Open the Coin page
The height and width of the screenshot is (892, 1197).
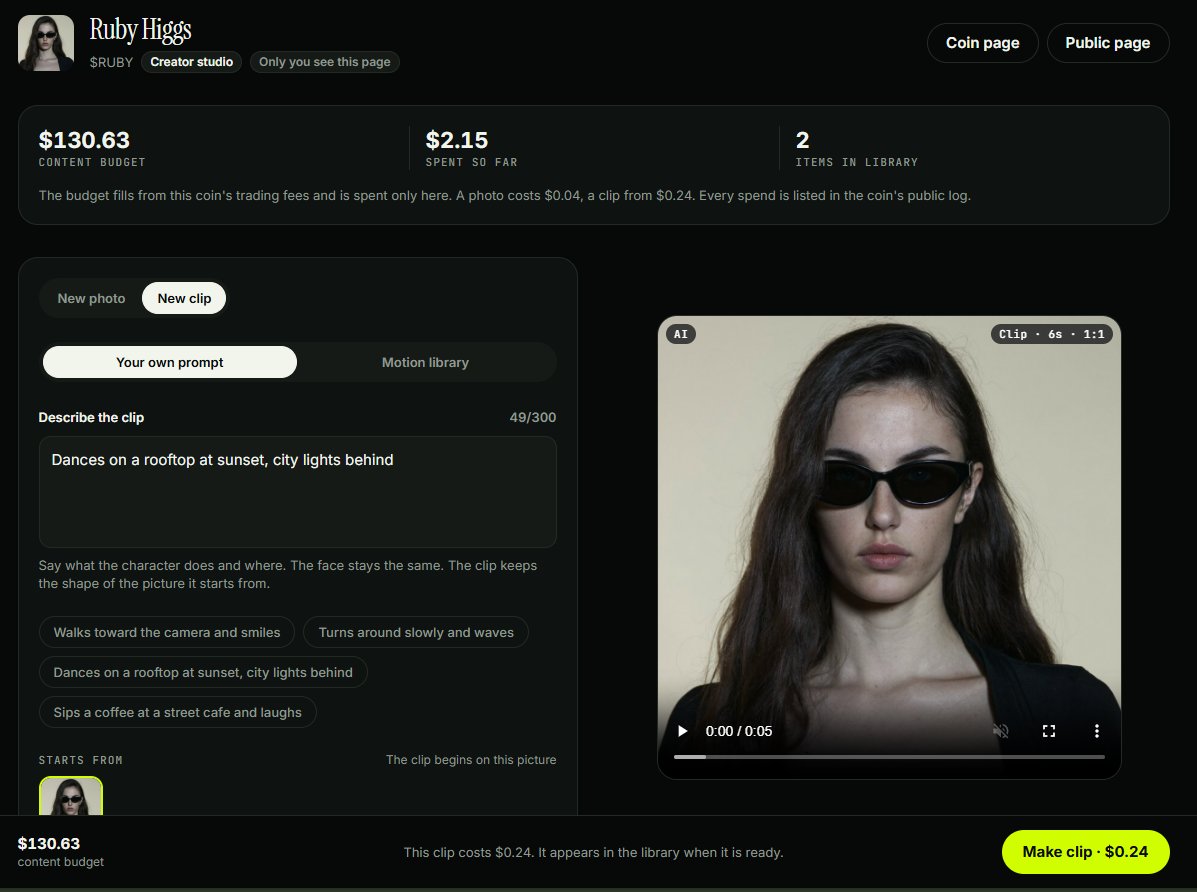coord(982,43)
